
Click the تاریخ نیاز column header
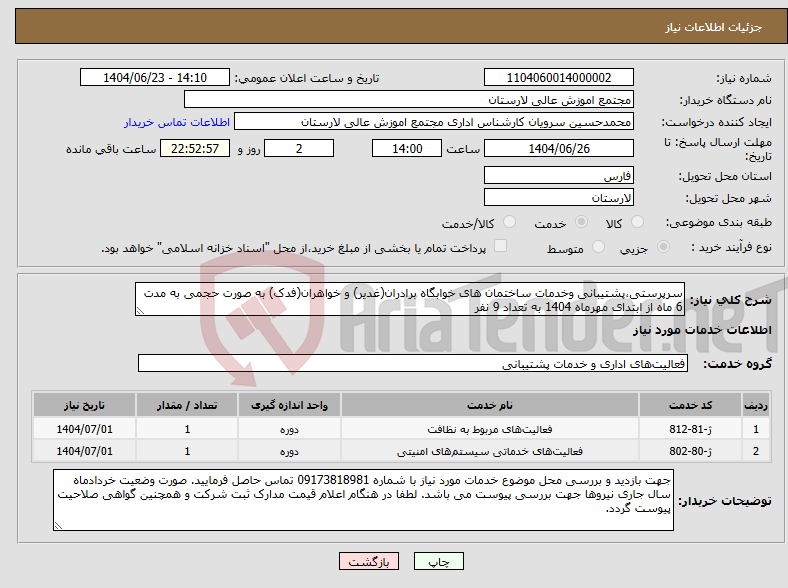click(84, 405)
